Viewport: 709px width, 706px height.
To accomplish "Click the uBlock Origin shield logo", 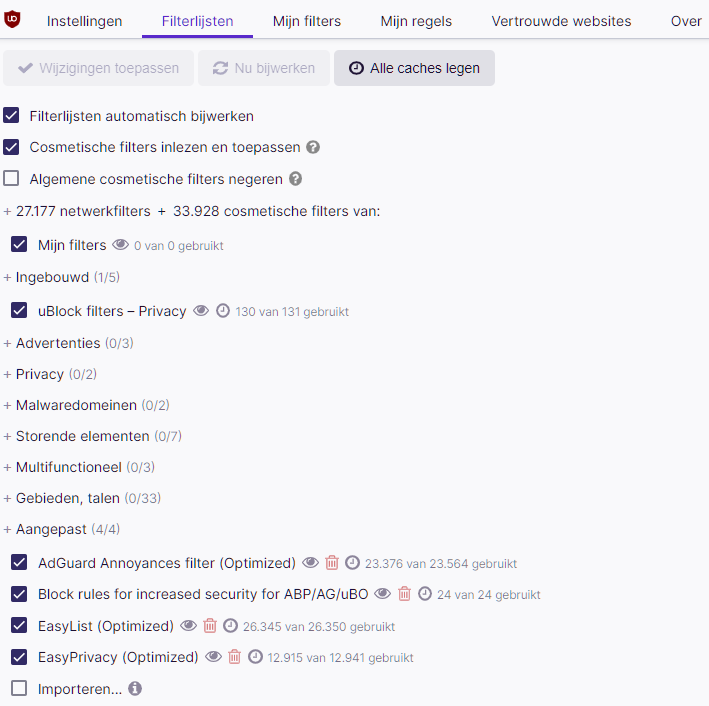I will 12,19.
